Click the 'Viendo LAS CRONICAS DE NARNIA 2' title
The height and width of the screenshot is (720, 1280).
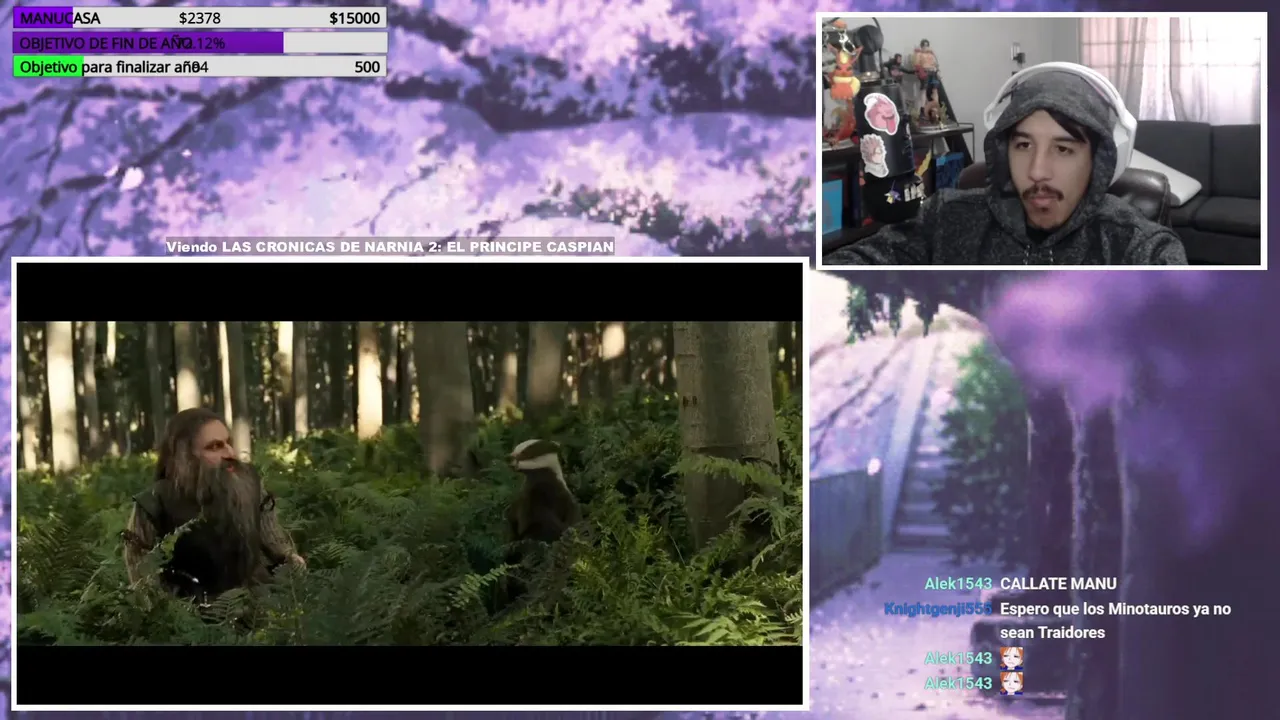pyautogui.click(x=390, y=247)
